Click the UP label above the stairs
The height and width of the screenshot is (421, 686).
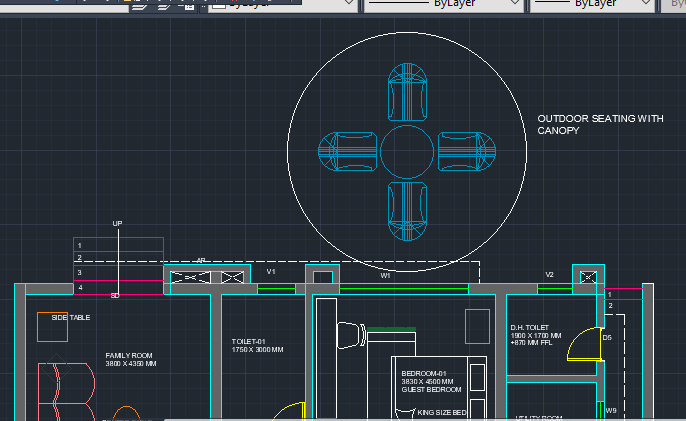click(x=117, y=224)
